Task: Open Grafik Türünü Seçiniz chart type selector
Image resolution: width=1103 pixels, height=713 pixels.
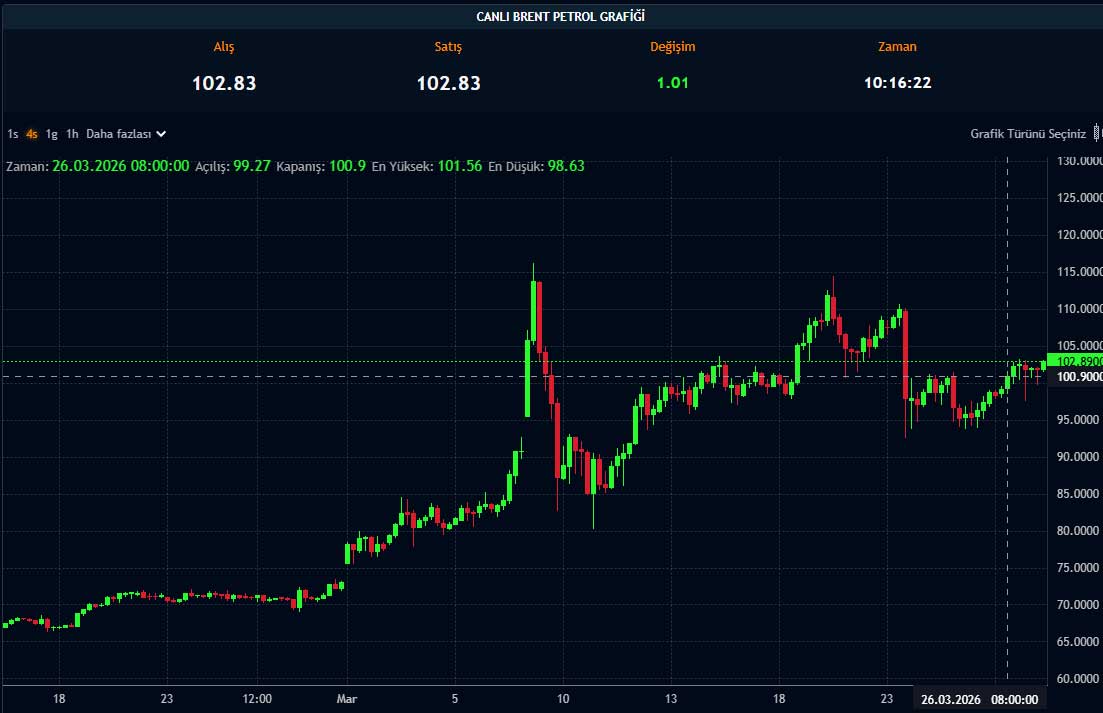Action: [x=1027, y=133]
